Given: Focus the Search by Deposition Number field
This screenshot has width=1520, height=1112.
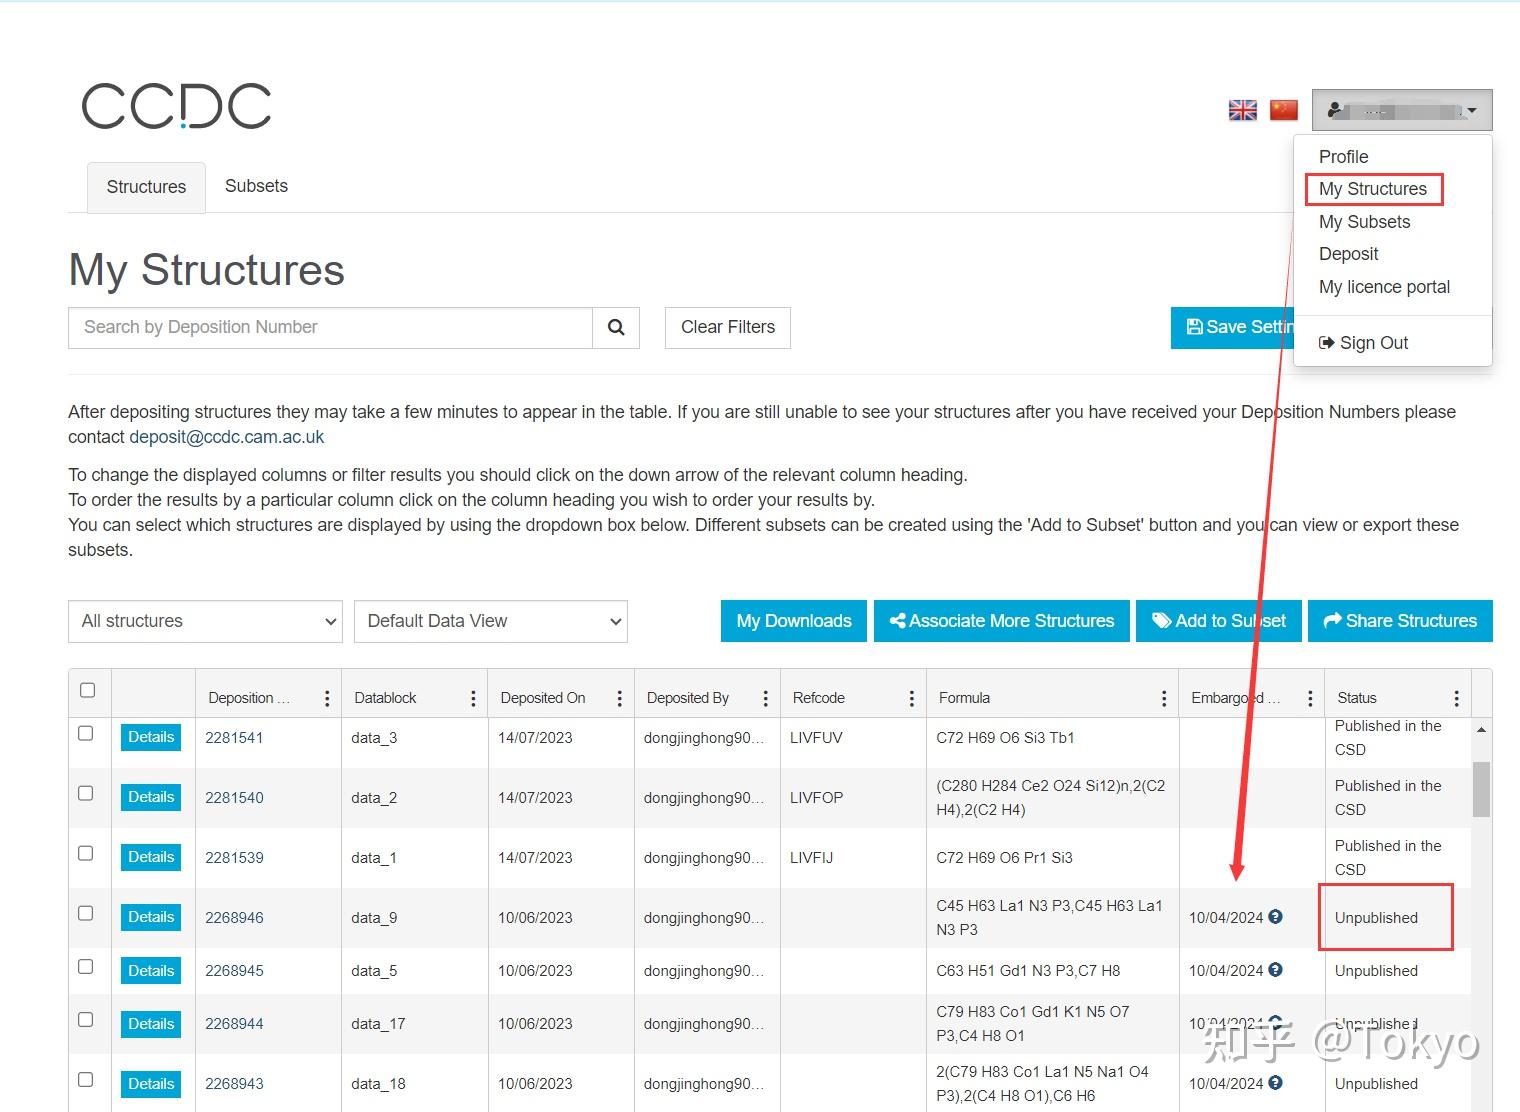Looking at the screenshot, I should 330,327.
